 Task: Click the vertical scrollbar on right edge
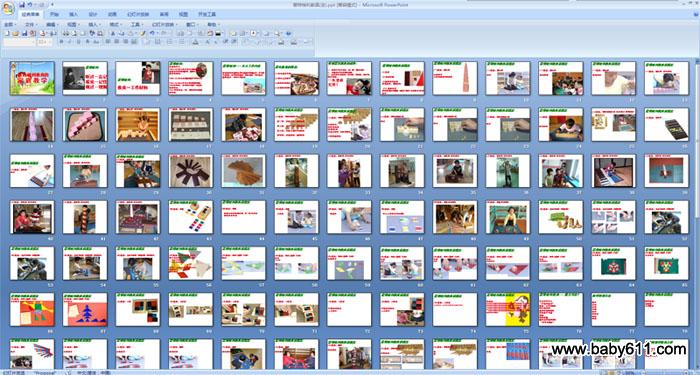(697, 214)
